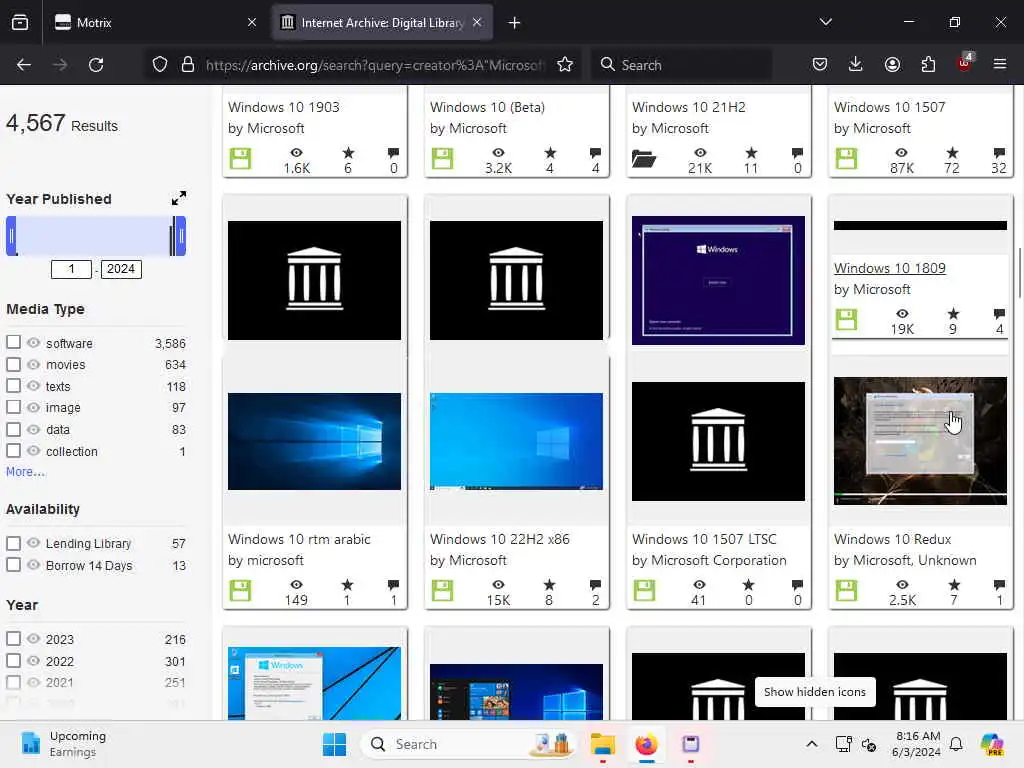
Task: Close the Internet Archive tab
Action: 477,23
